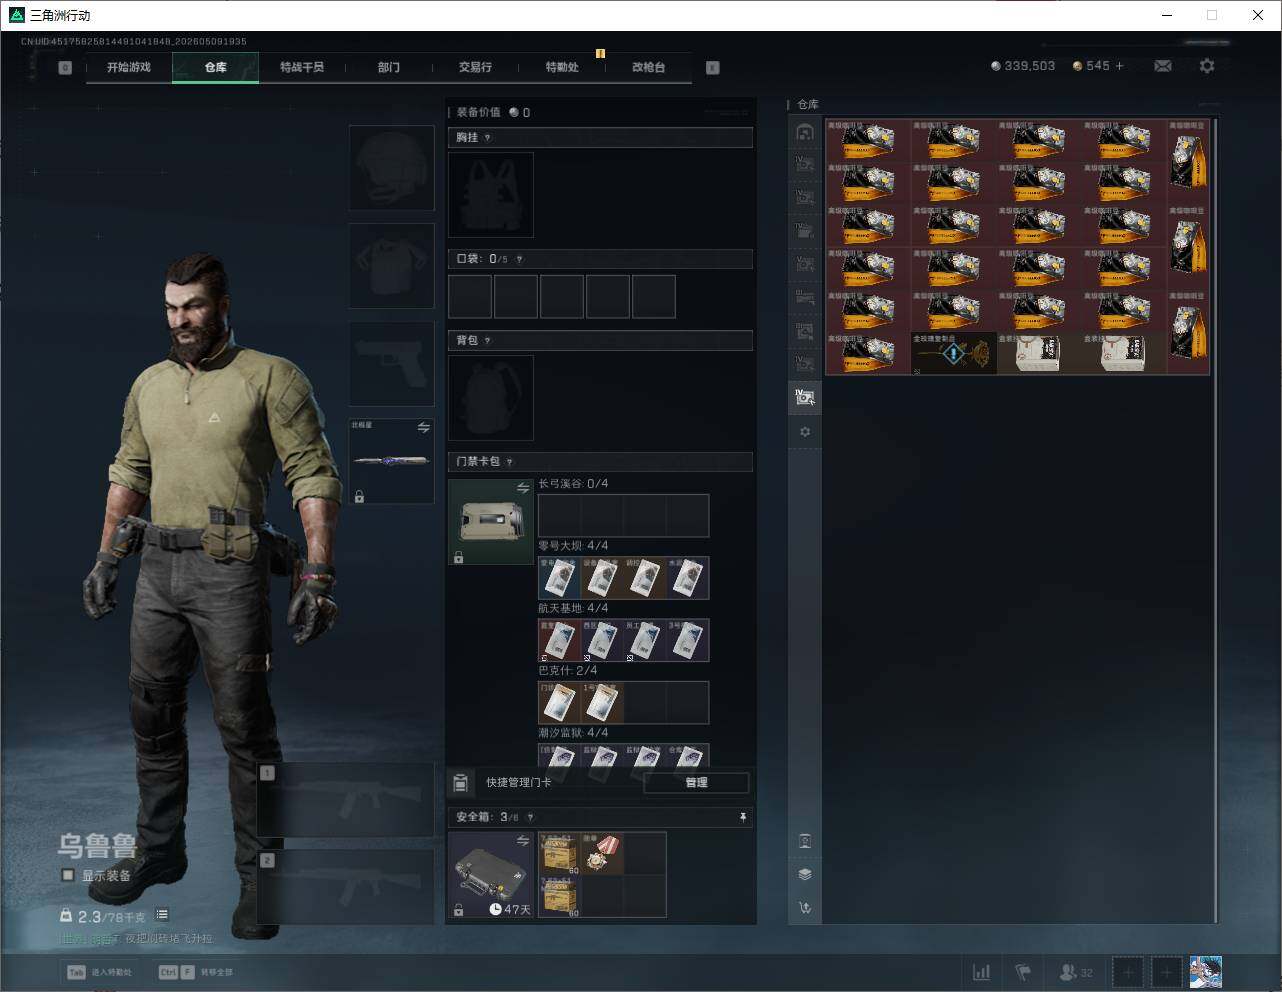Select the medal item in safe box
This screenshot has height=992, width=1282.
(x=603, y=853)
